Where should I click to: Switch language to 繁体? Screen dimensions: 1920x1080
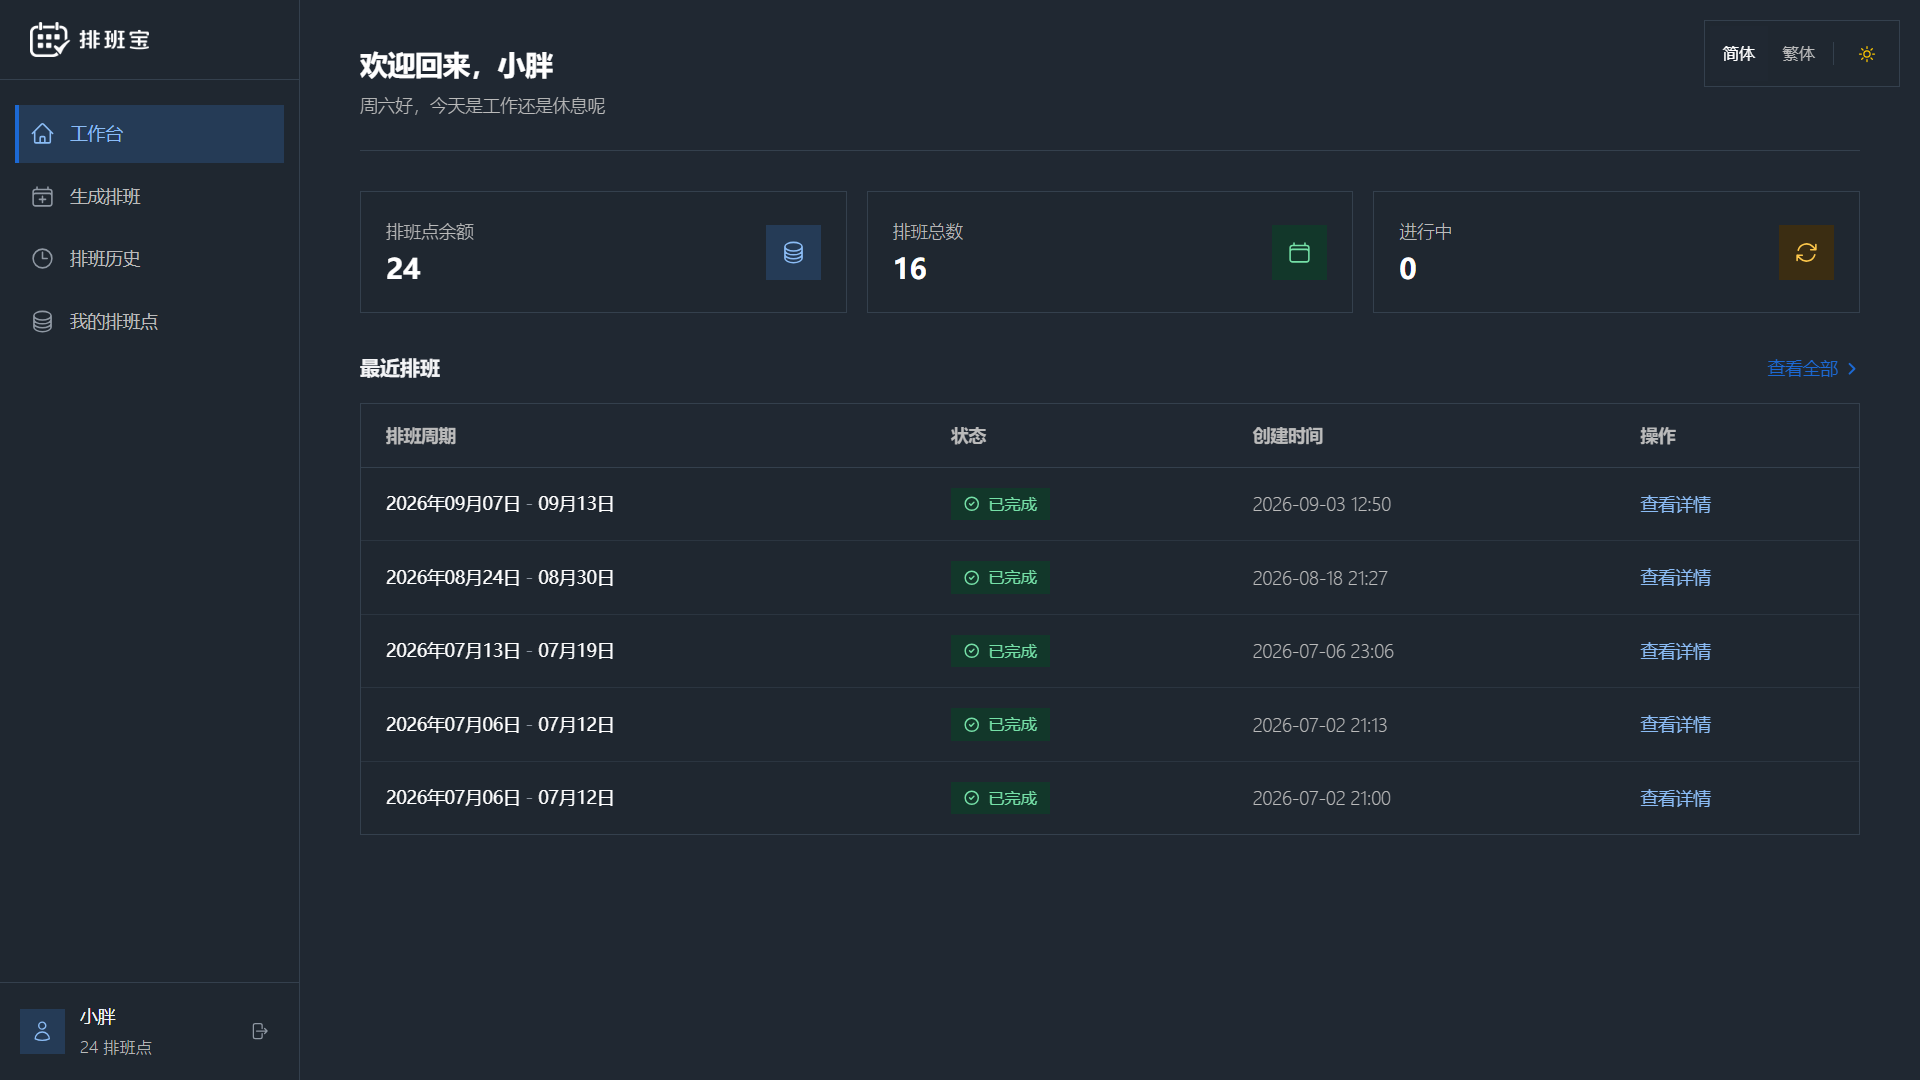coord(1798,54)
